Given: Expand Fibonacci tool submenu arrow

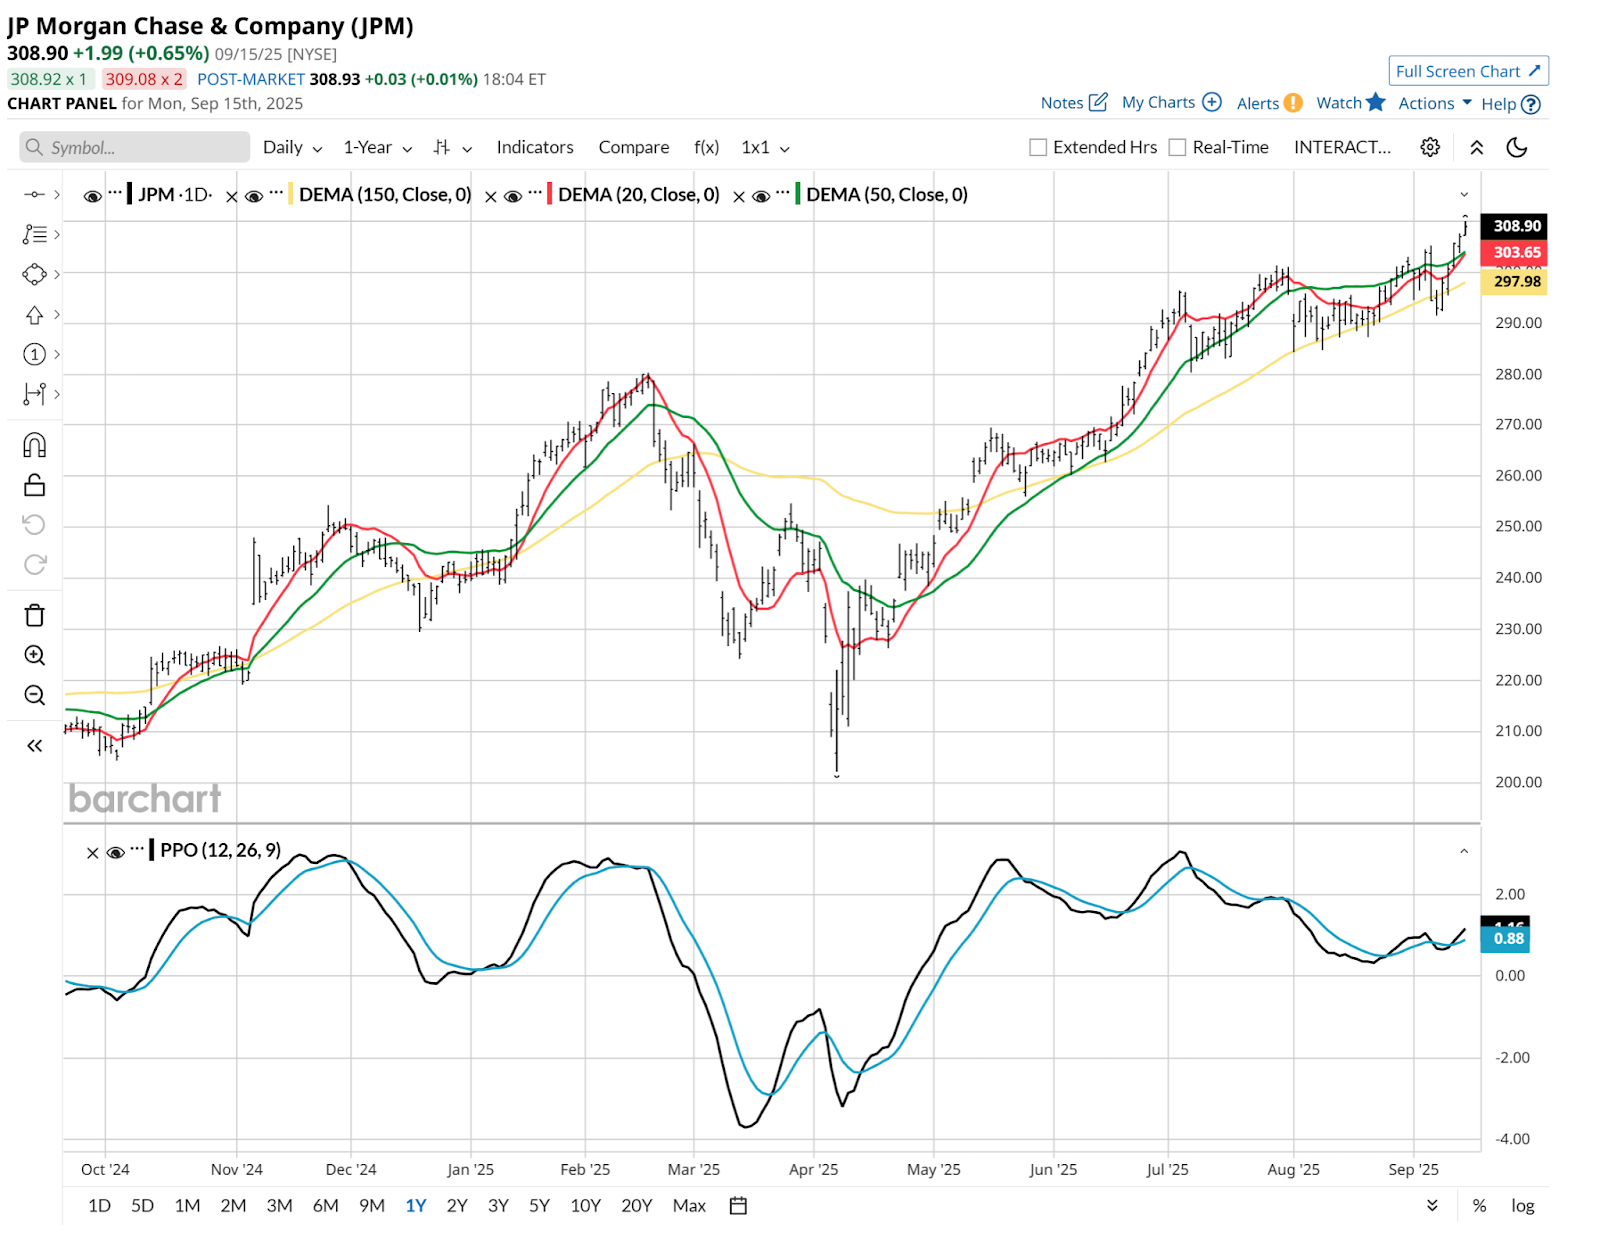Looking at the screenshot, I should click(57, 234).
